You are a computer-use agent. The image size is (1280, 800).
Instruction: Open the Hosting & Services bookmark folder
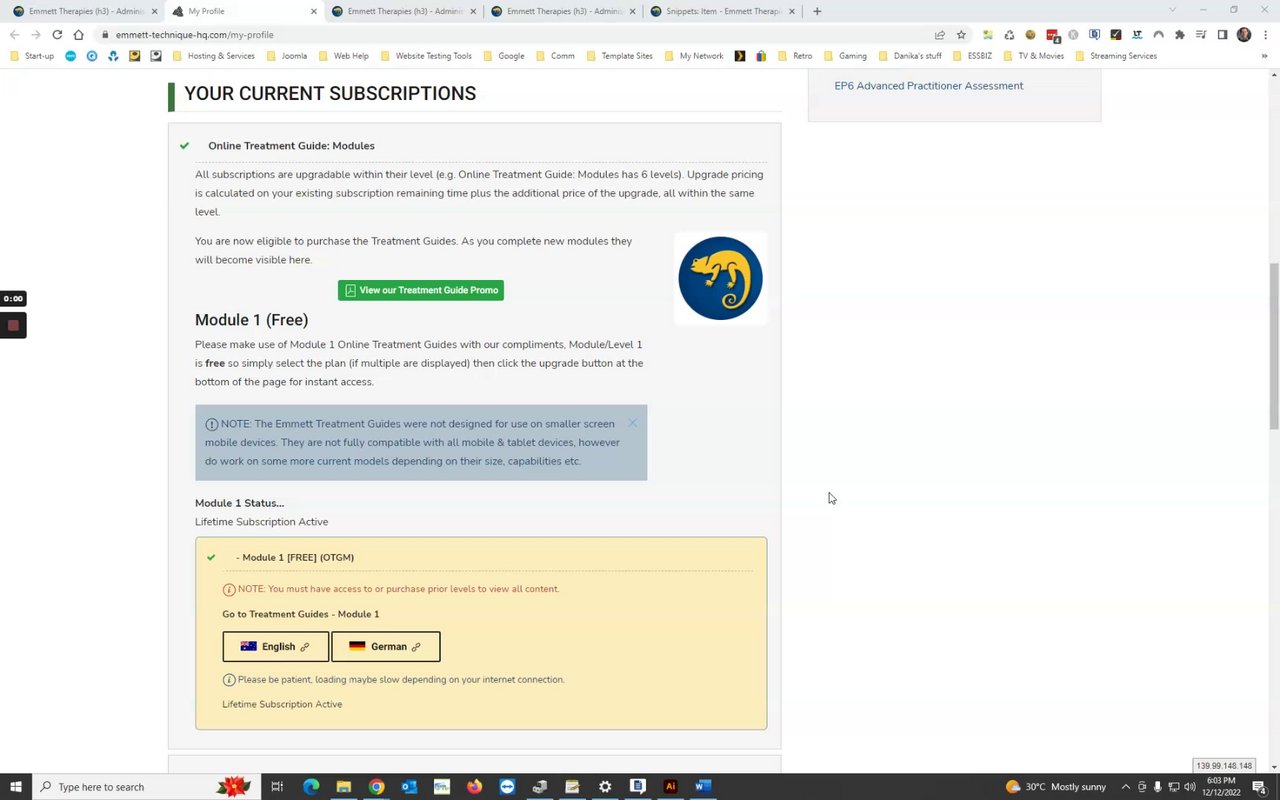tap(214, 56)
